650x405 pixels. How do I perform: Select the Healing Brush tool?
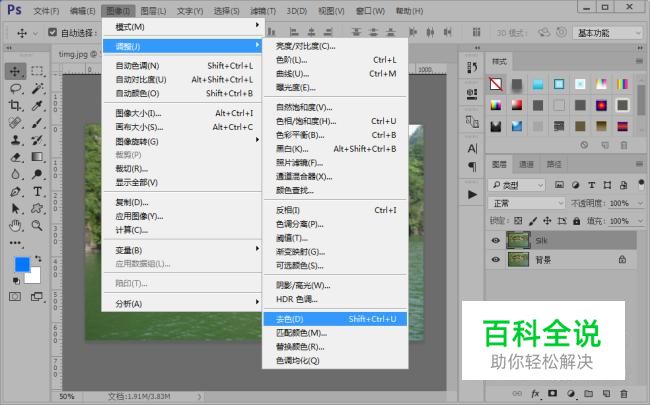click(15, 123)
